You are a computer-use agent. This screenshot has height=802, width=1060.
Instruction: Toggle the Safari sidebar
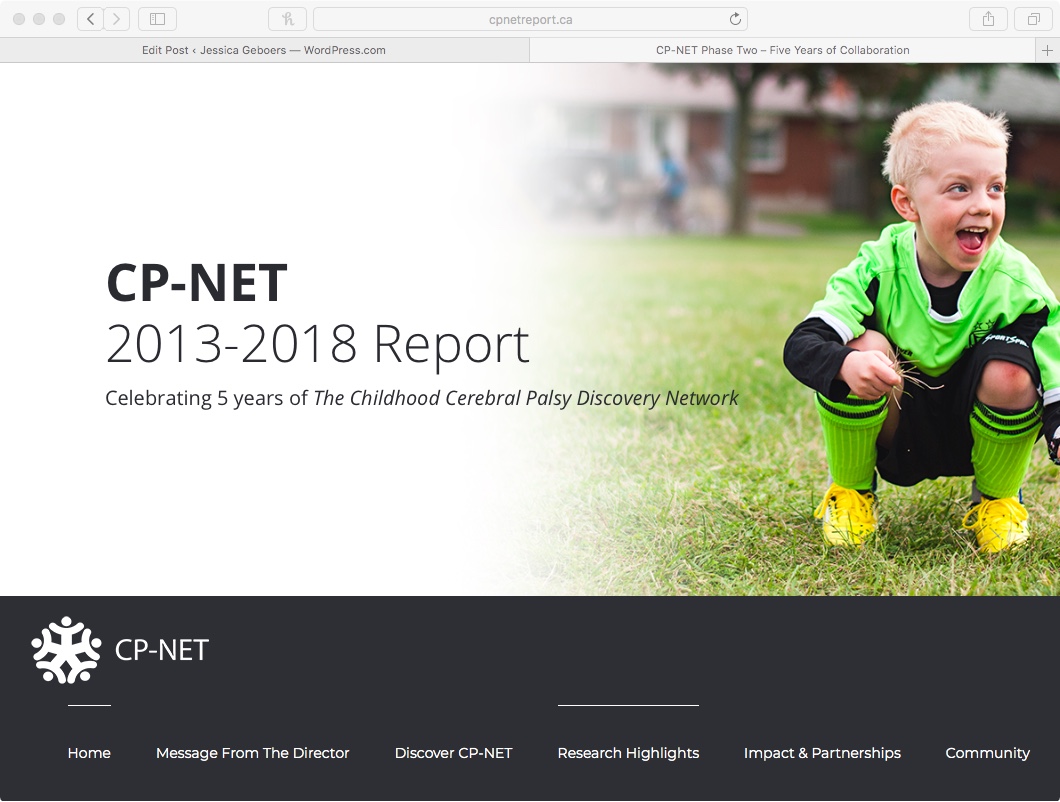tap(156, 18)
